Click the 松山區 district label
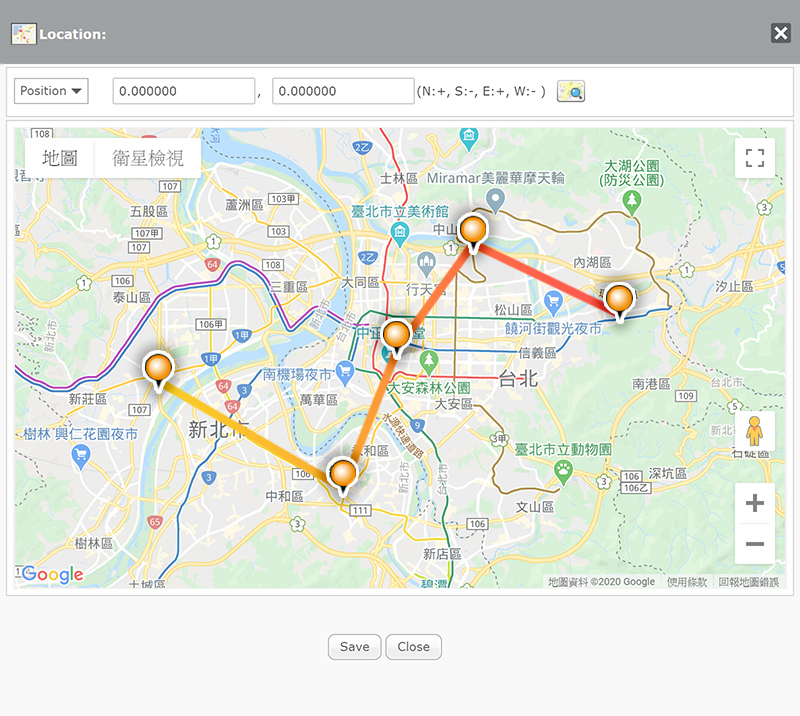 click(x=513, y=310)
